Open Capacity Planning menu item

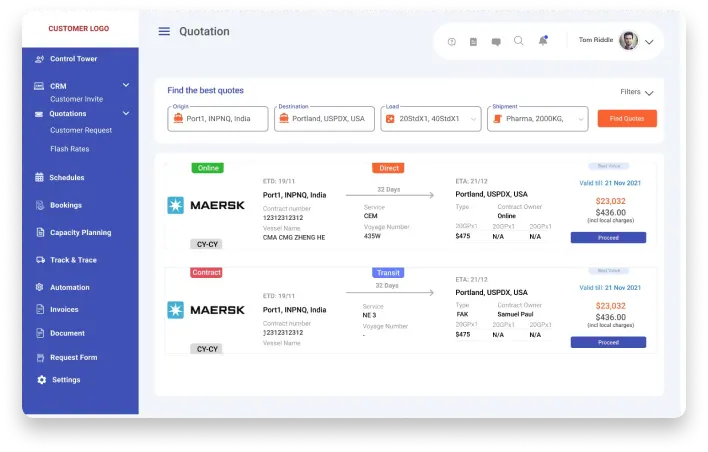pos(80,233)
